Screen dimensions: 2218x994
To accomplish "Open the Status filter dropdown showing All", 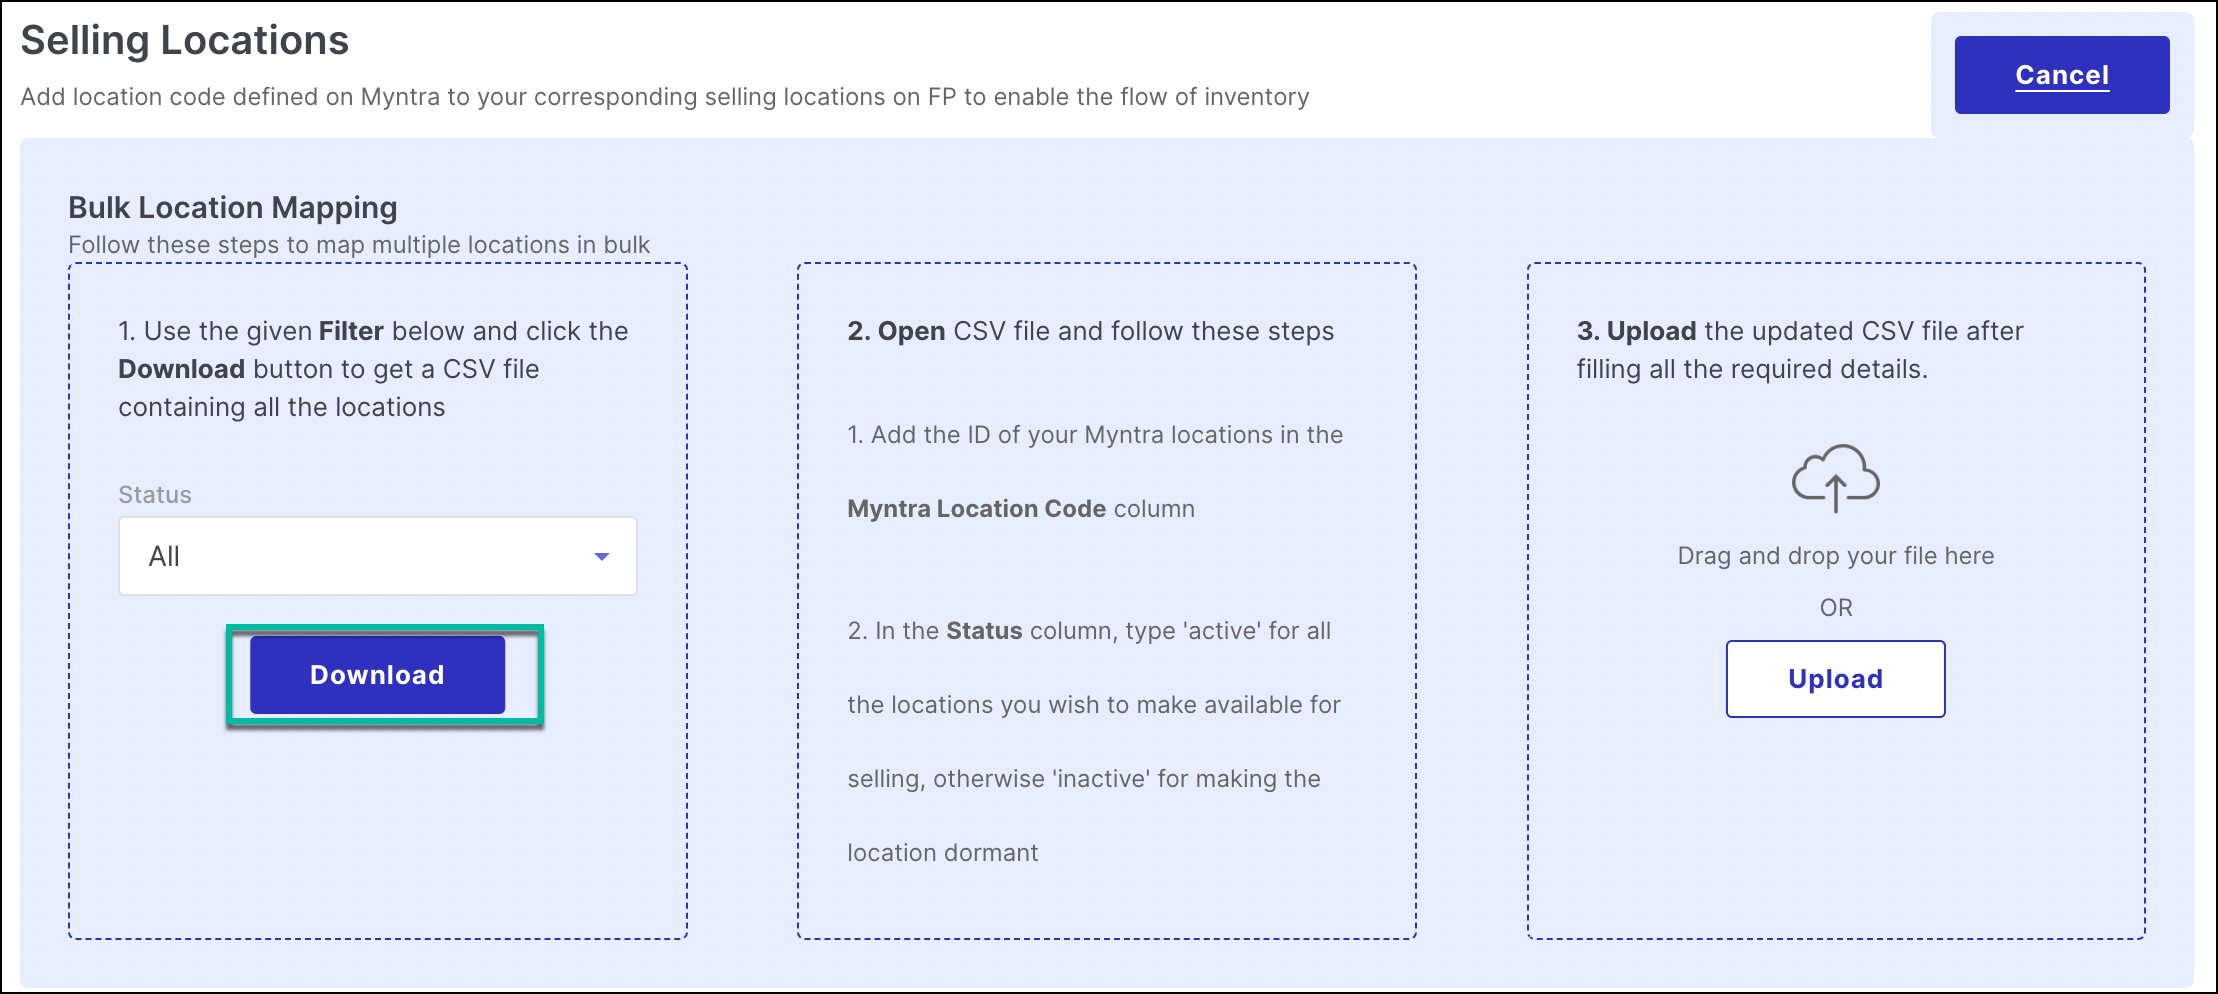I will (x=377, y=556).
